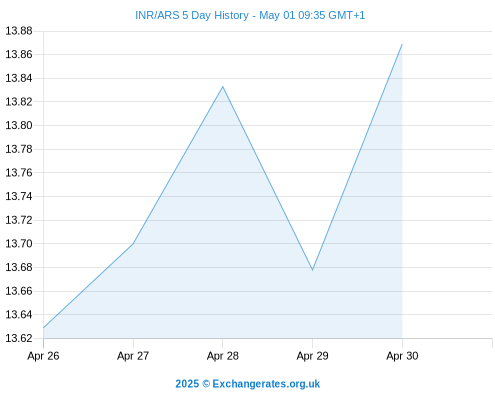
Task: Click the chart title INR/ARS 5 Day History
Action: click(250, 15)
